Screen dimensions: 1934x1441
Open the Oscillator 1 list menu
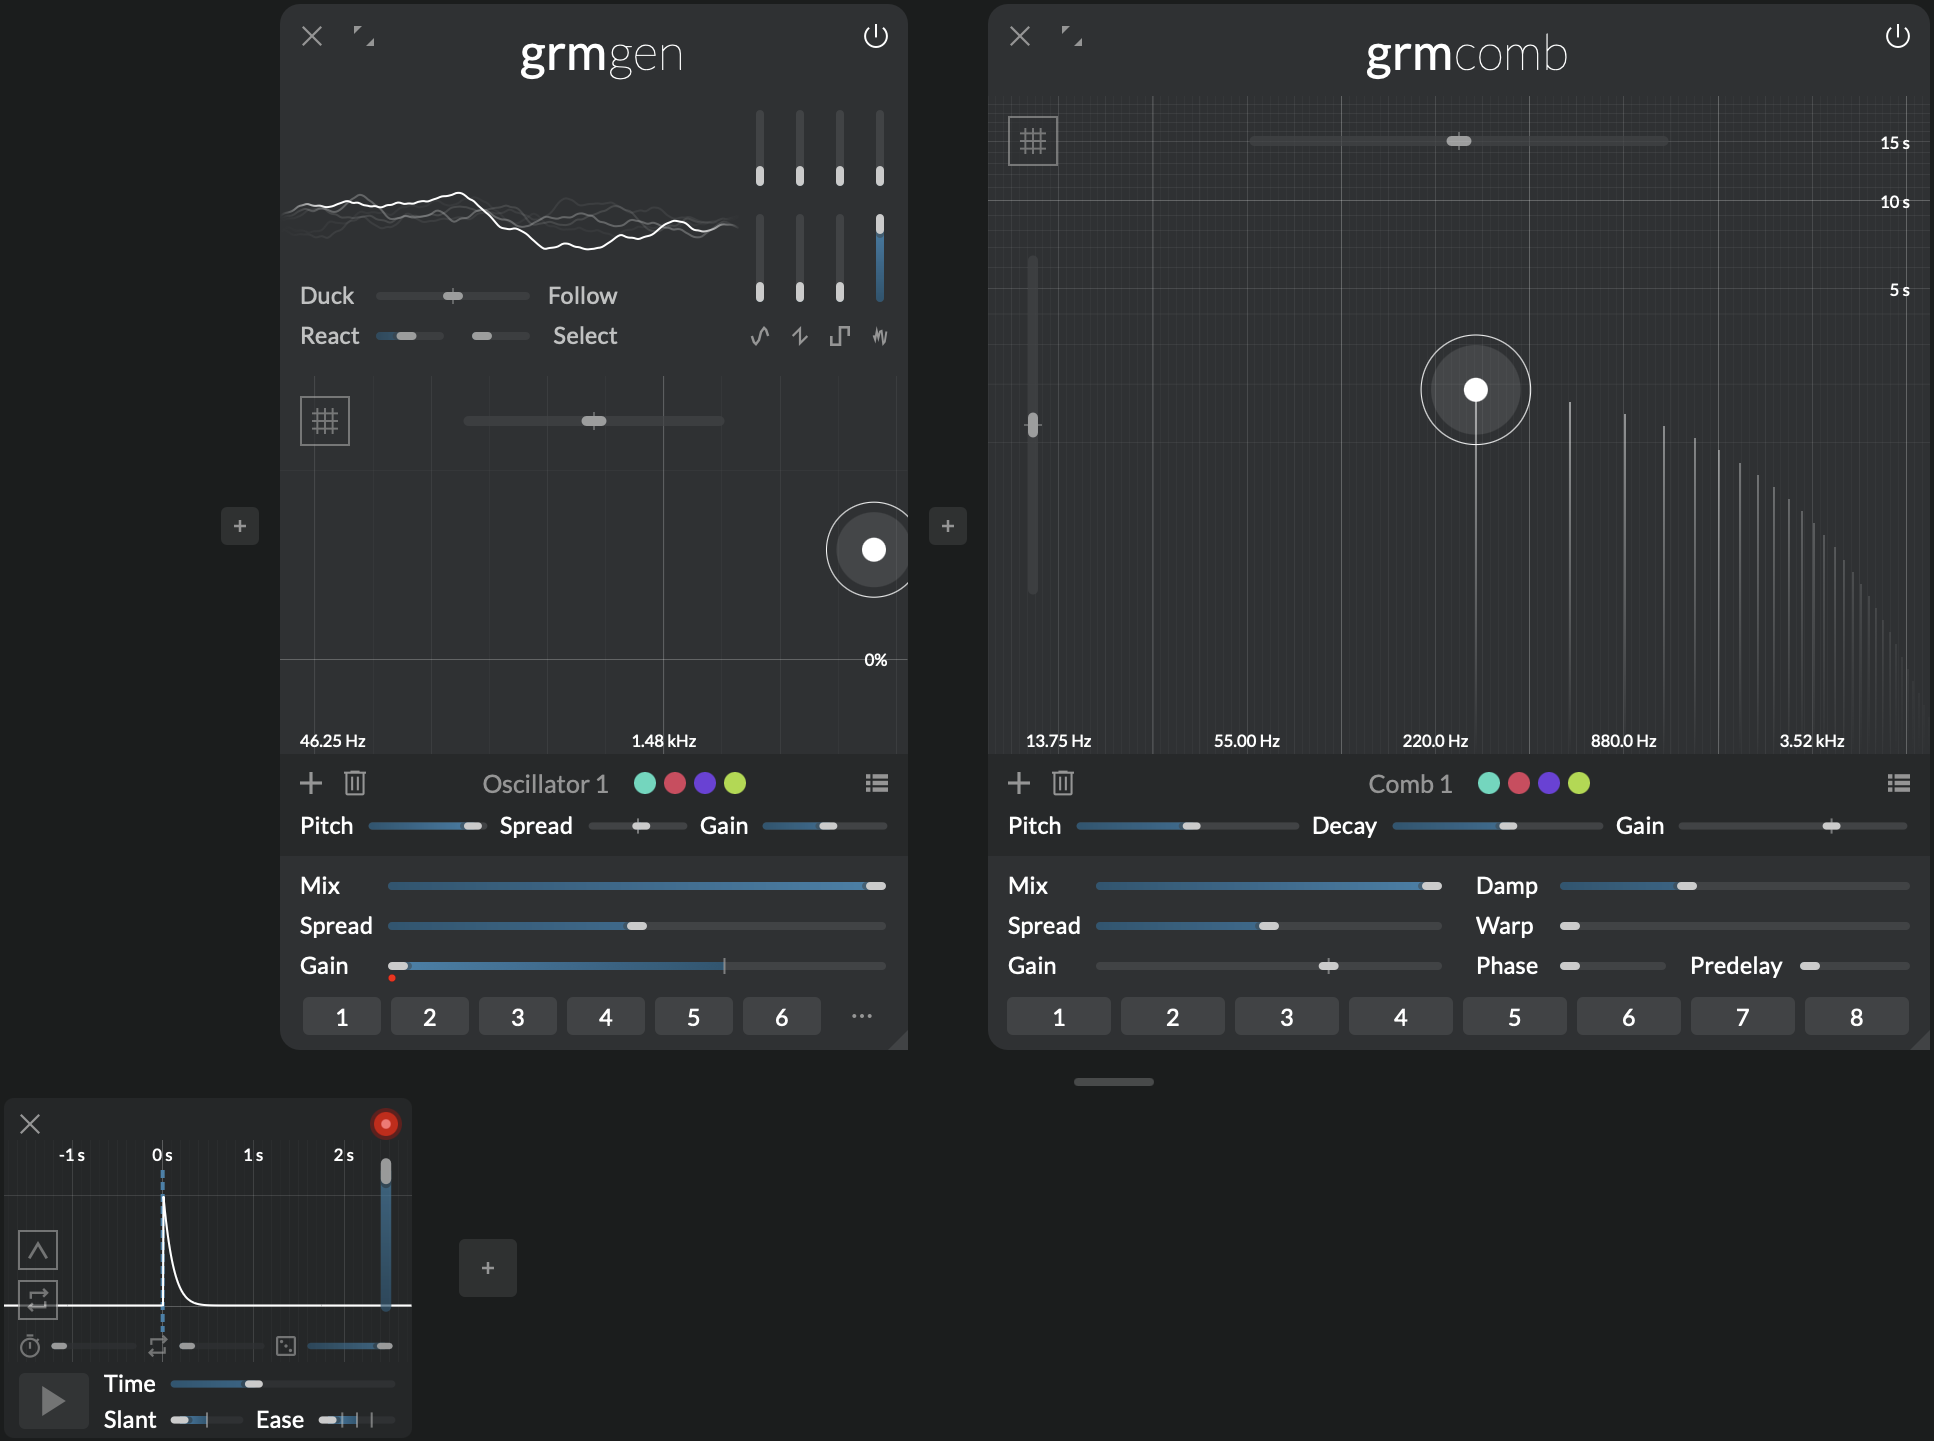(x=876, y=783)
